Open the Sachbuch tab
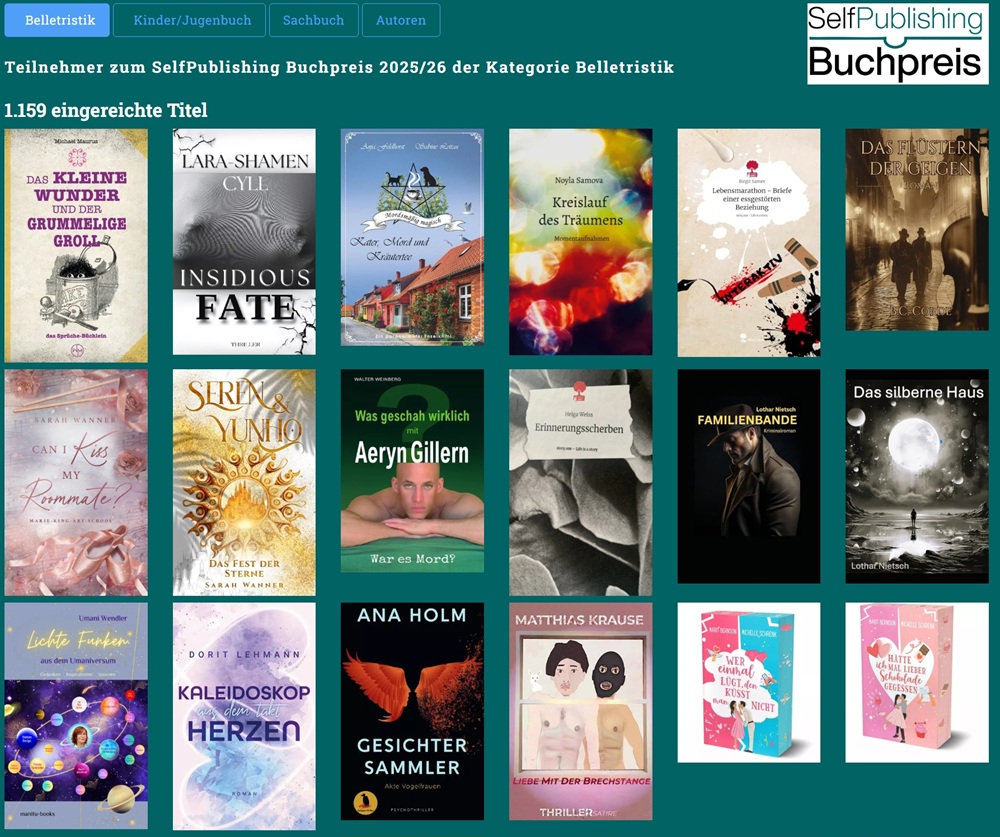Image resolution: width=1000 pixels, height=837 pixels. (x=313, y=20)
